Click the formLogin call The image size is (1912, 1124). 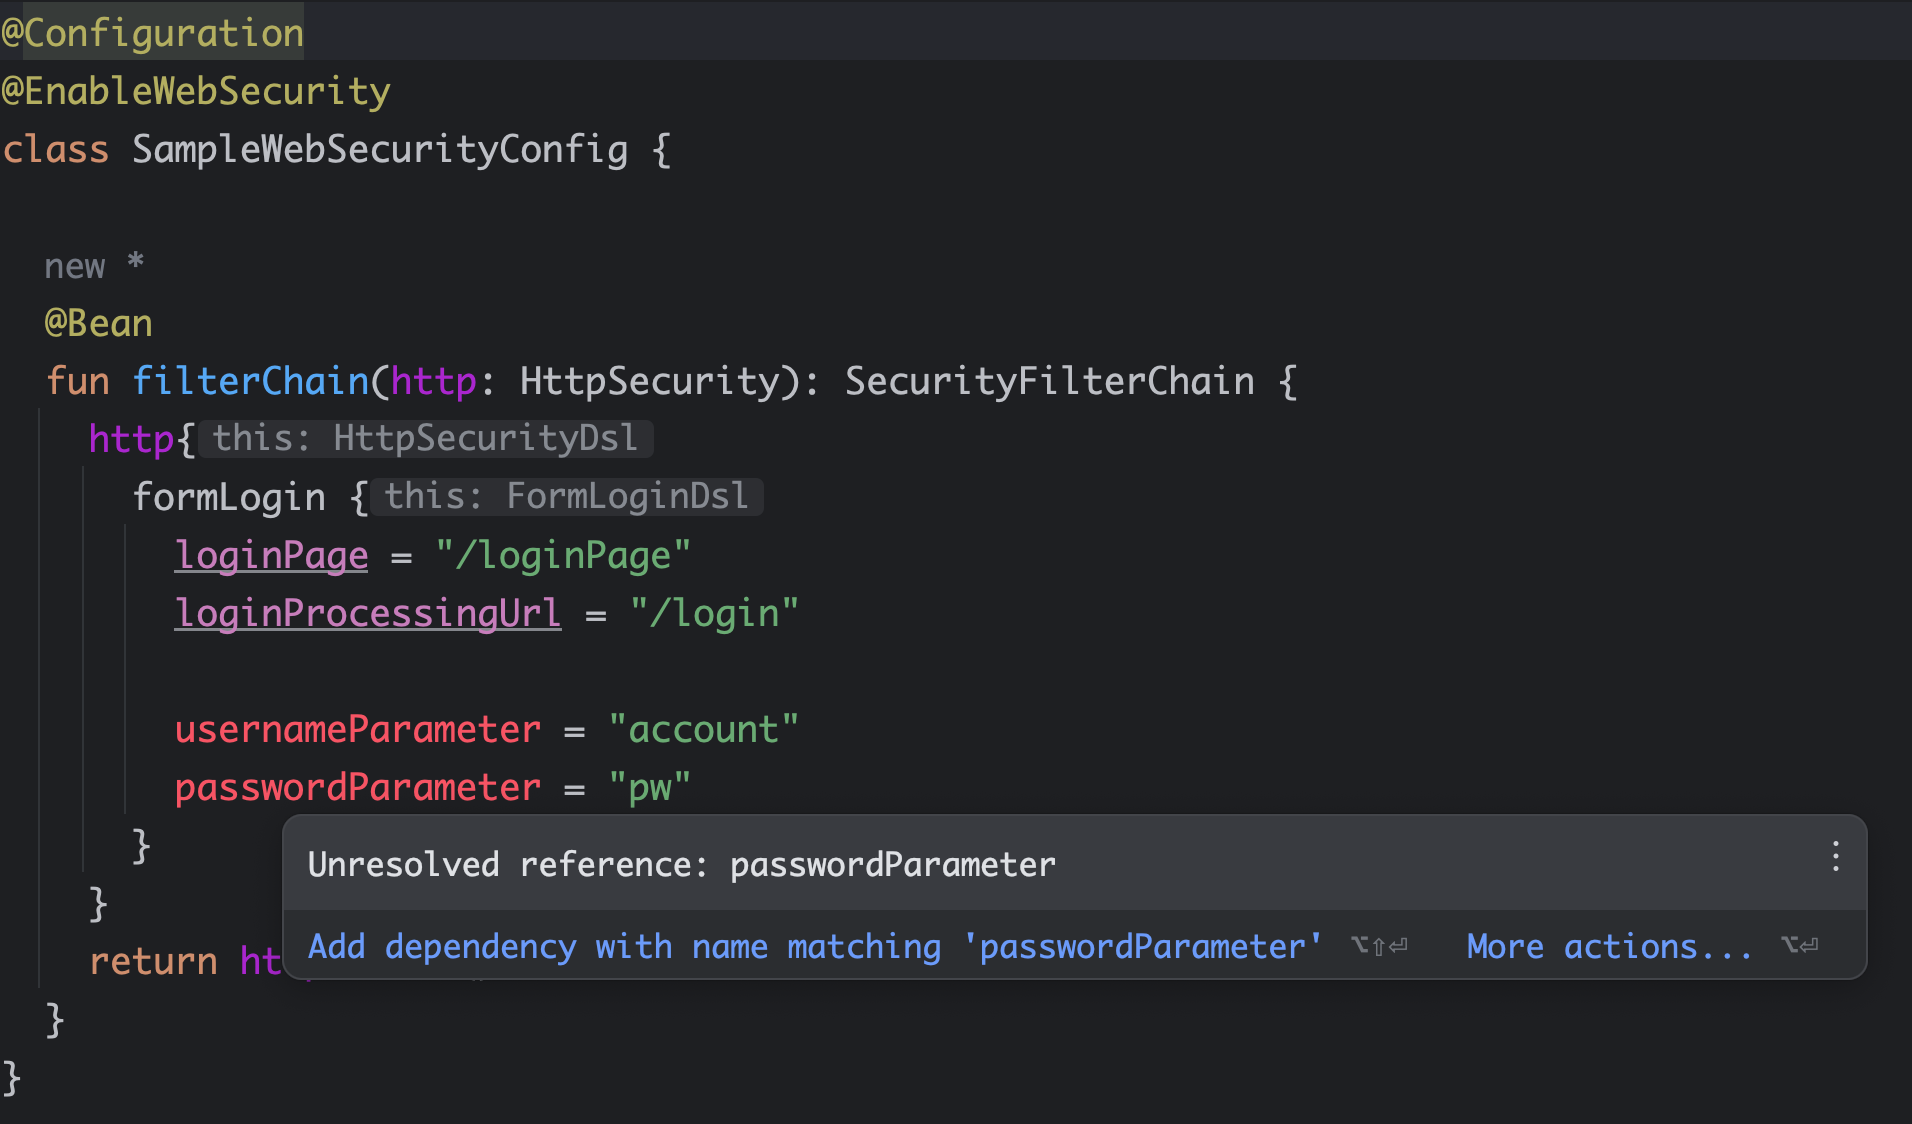[x=229, y=497]
